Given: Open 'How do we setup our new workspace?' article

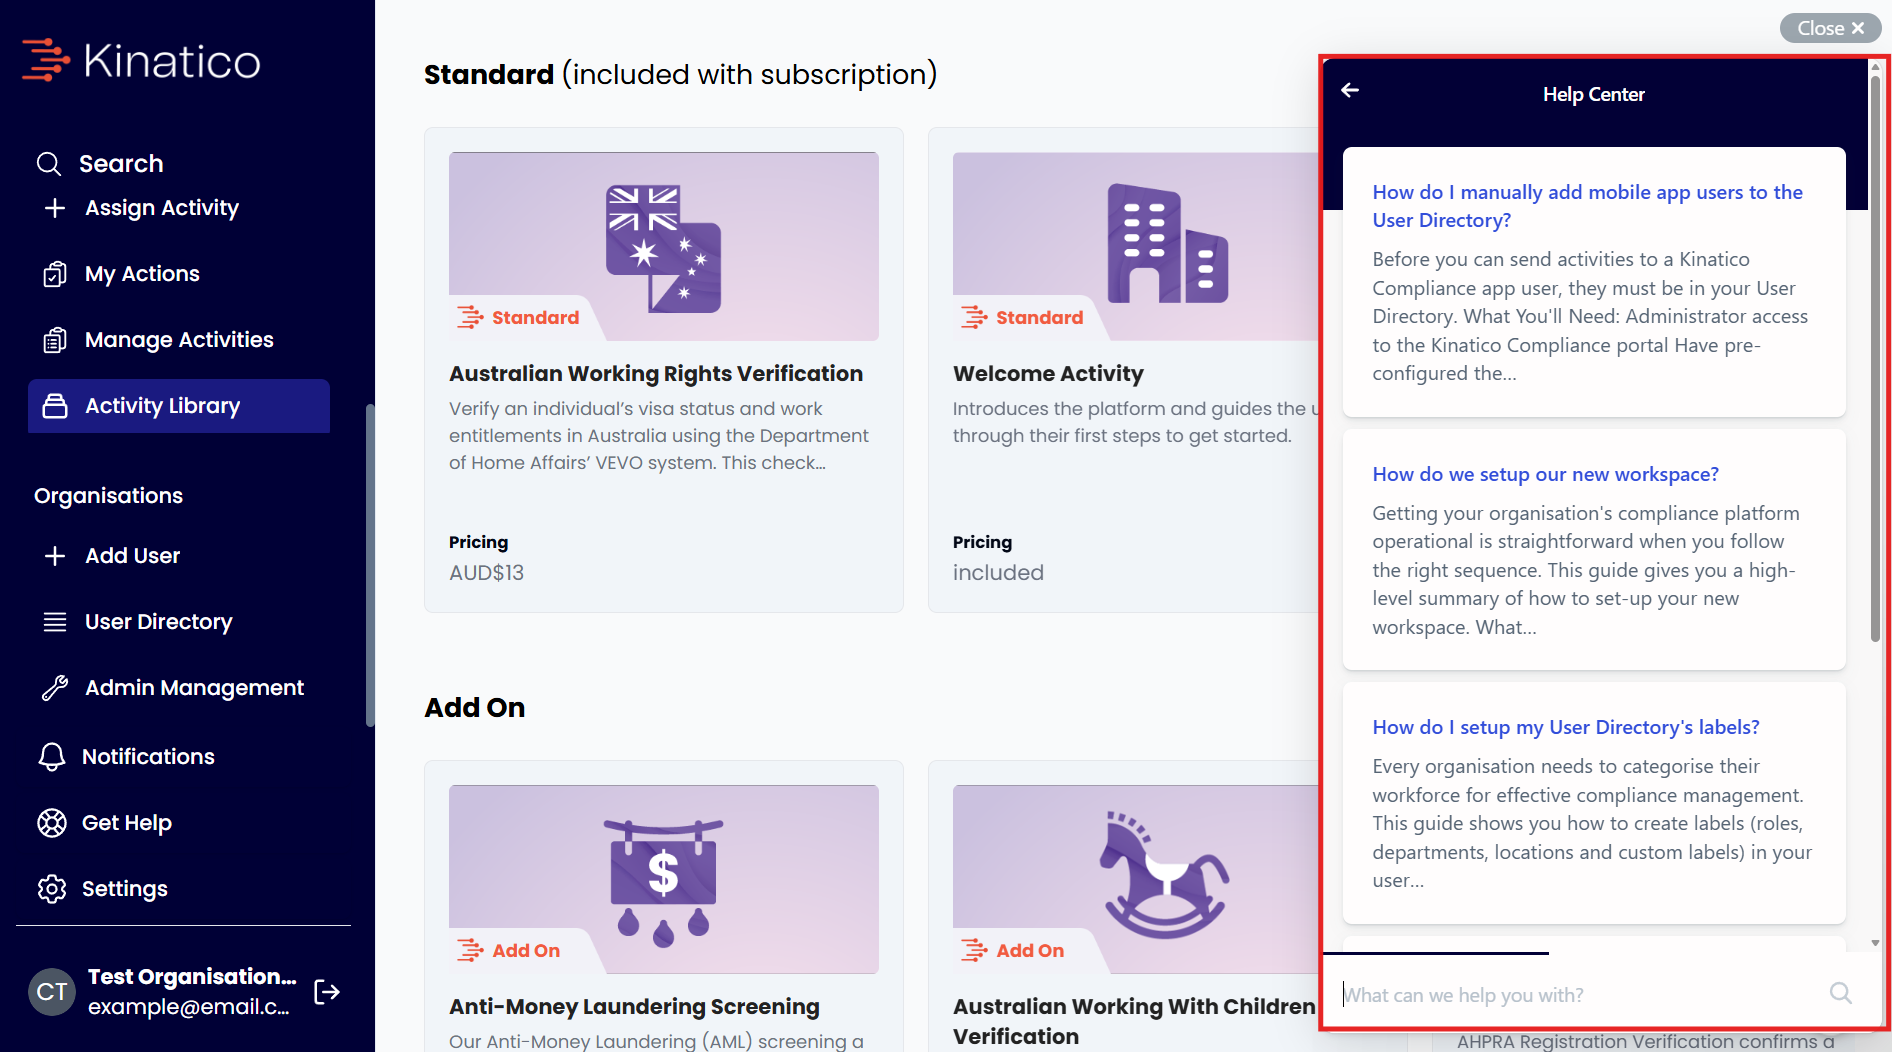Looking at the screenshot, I should pos(1546,474).
